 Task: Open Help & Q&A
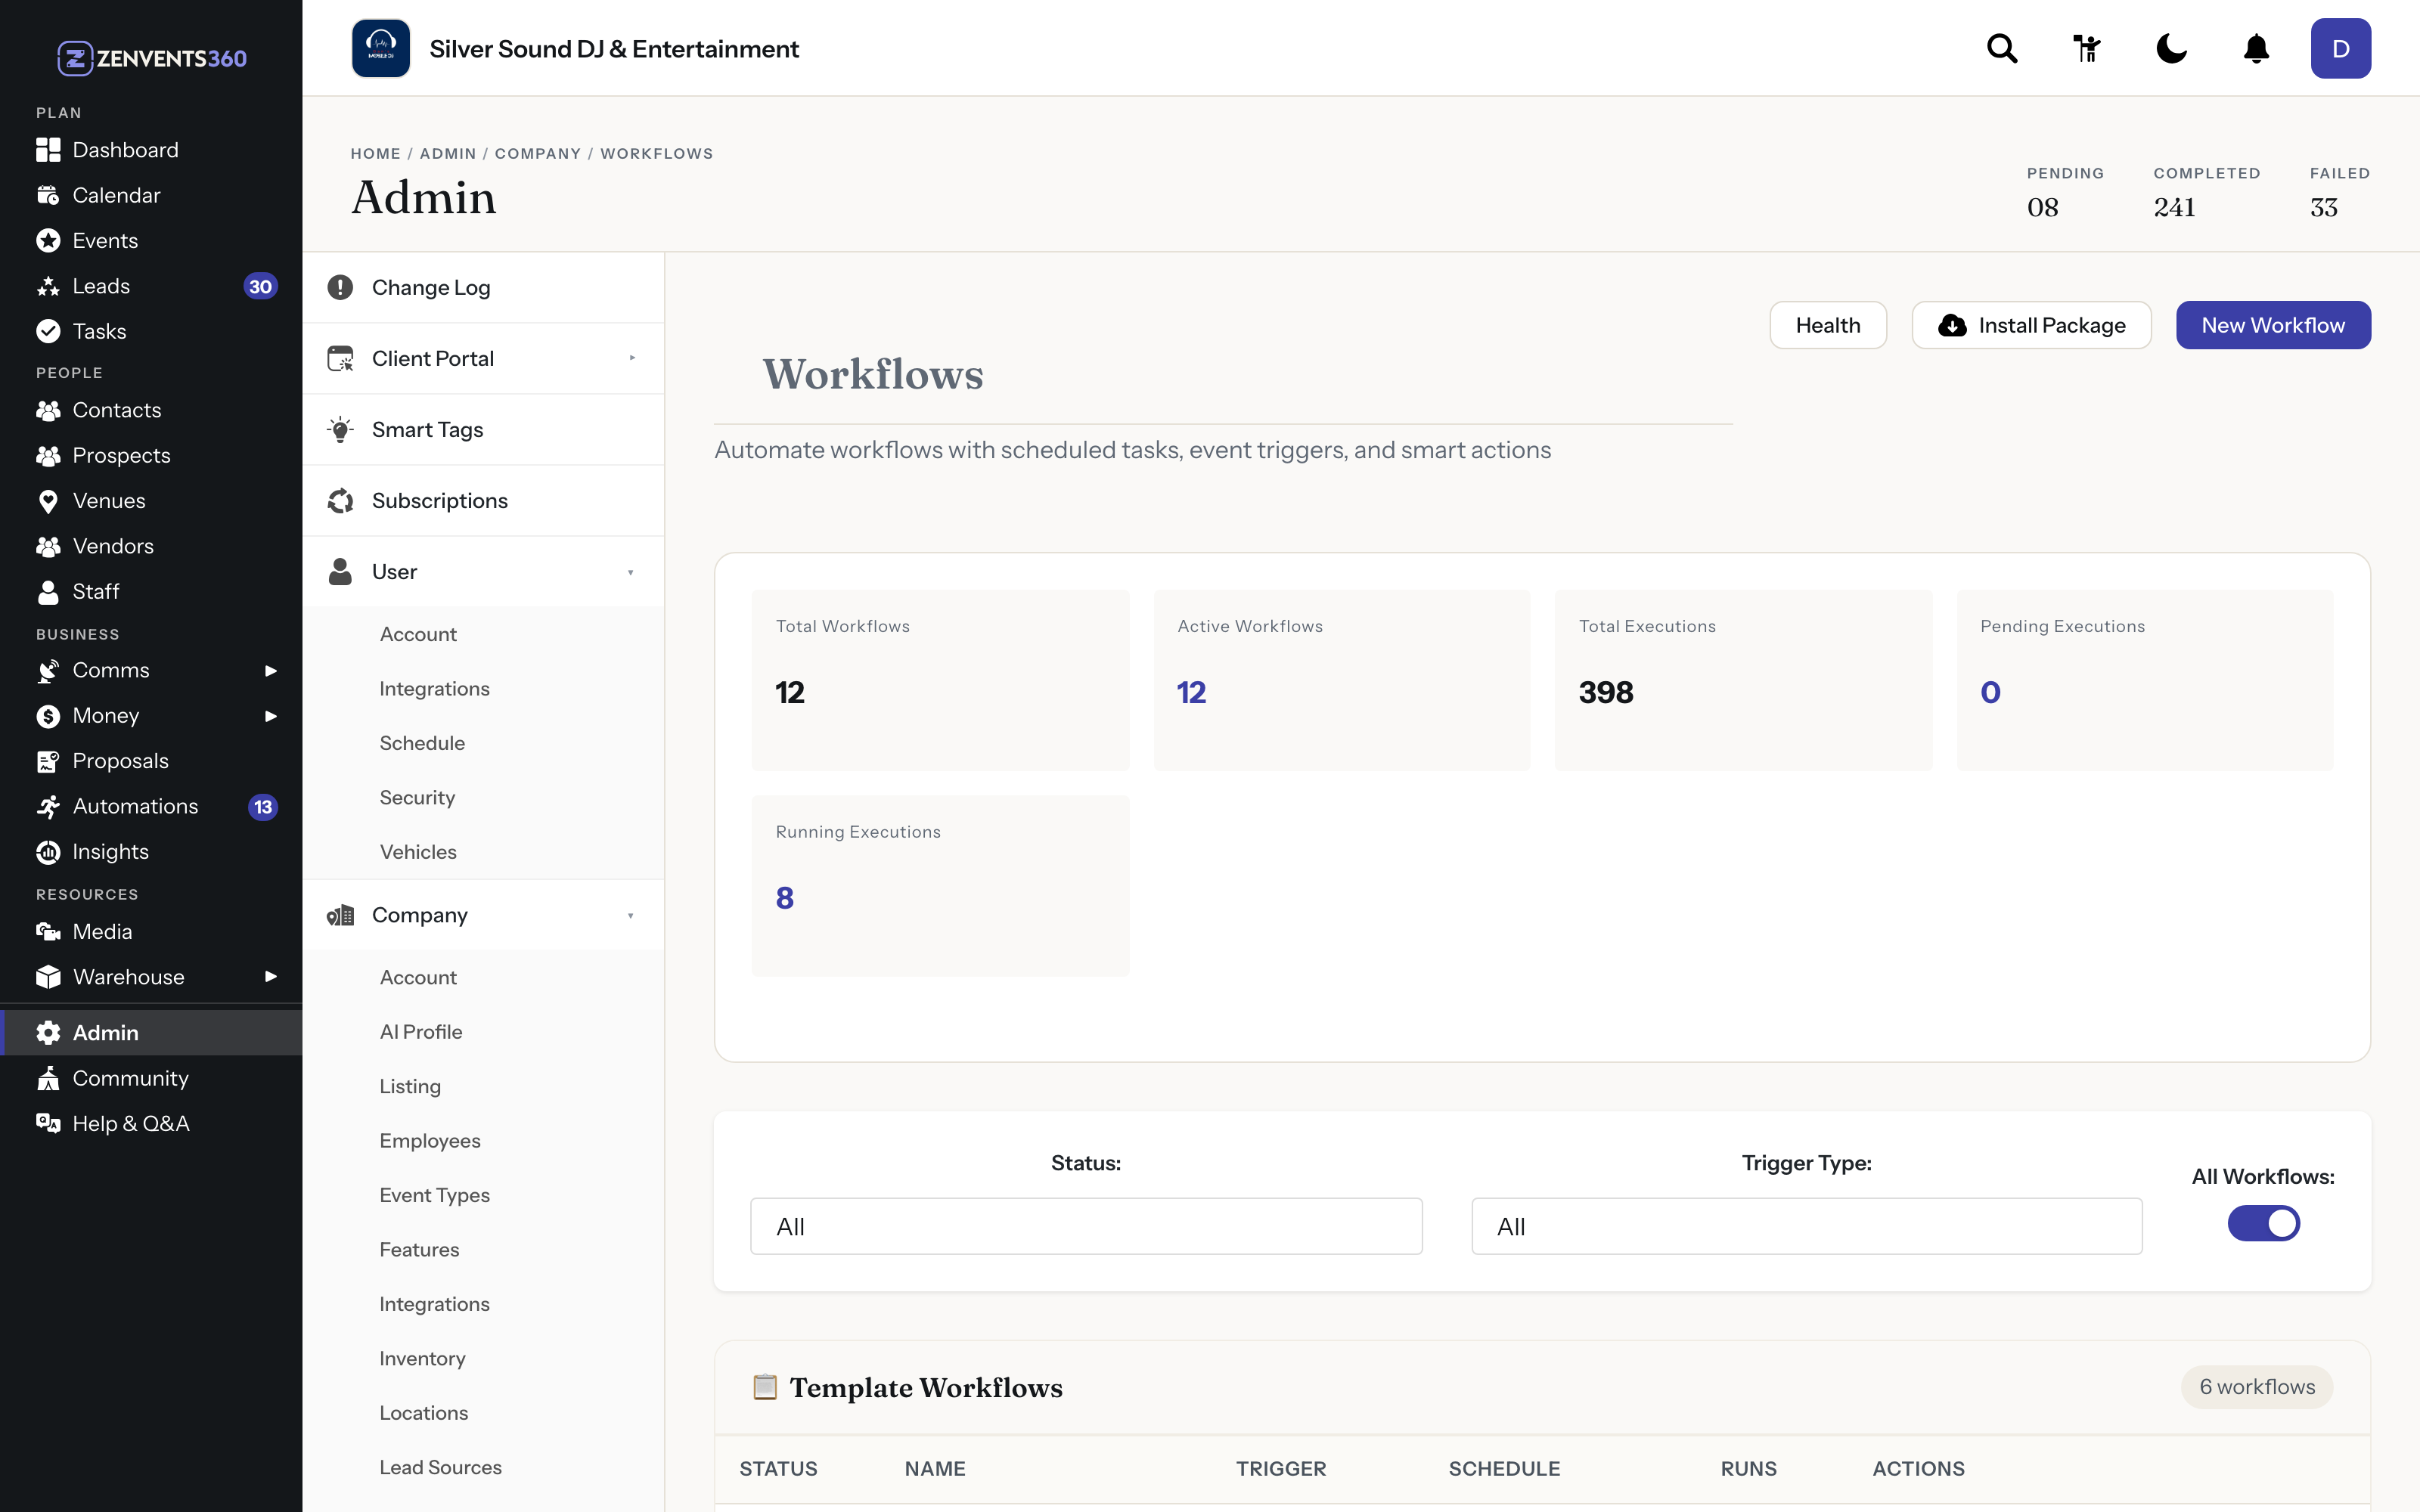pyautogui.click(x=151, y=1123)
